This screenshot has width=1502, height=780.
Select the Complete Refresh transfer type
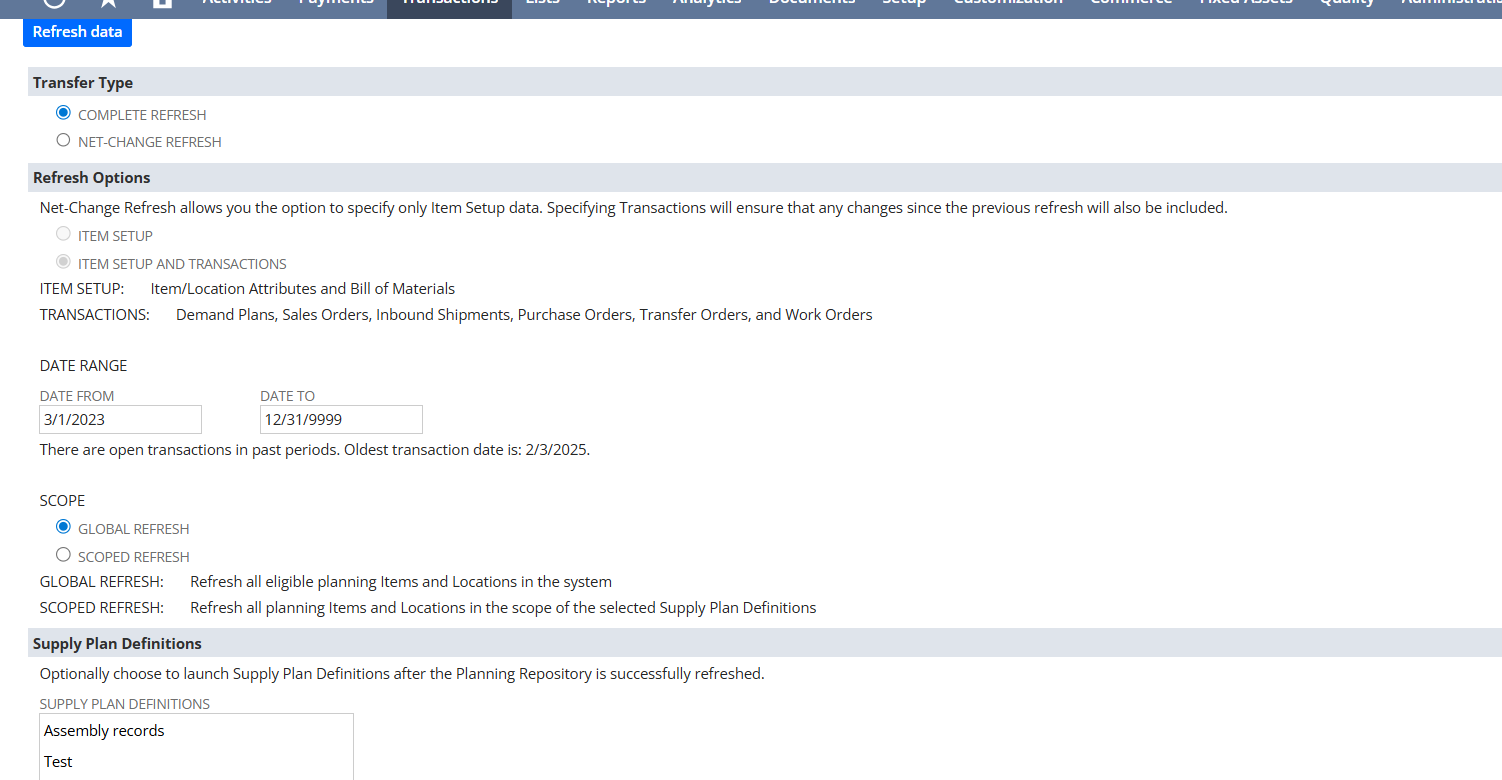(x=64, y=113)
